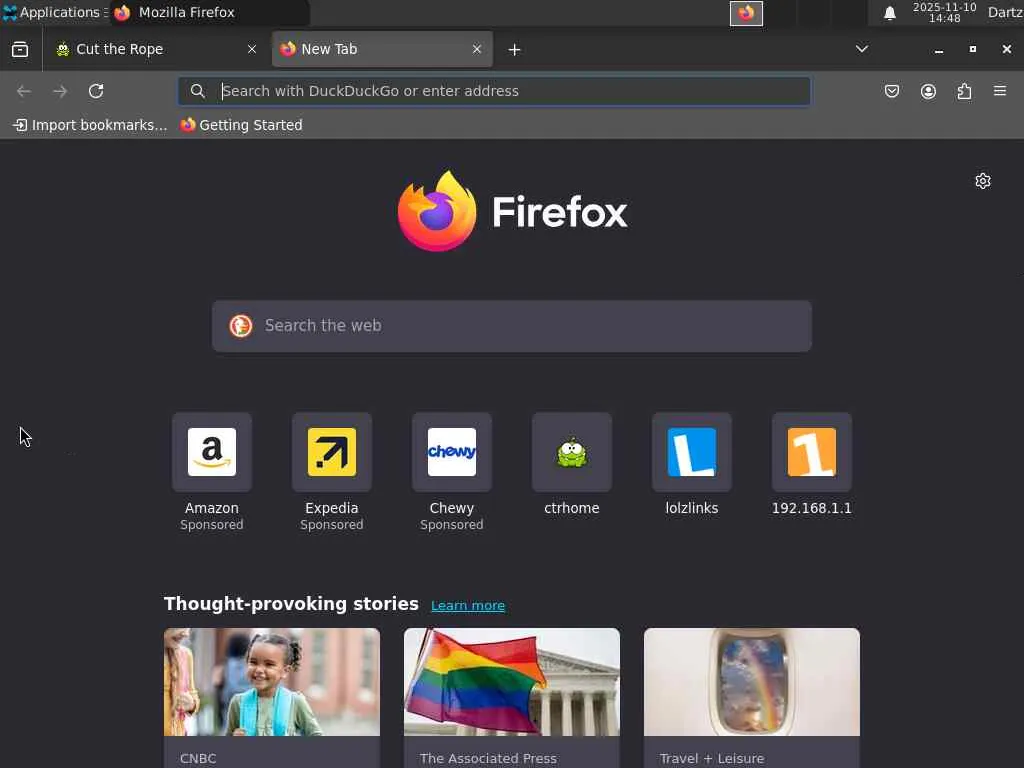Go back with the back arrow
The height and width of the screenshot is (768, 1024).
click(24, 91)
